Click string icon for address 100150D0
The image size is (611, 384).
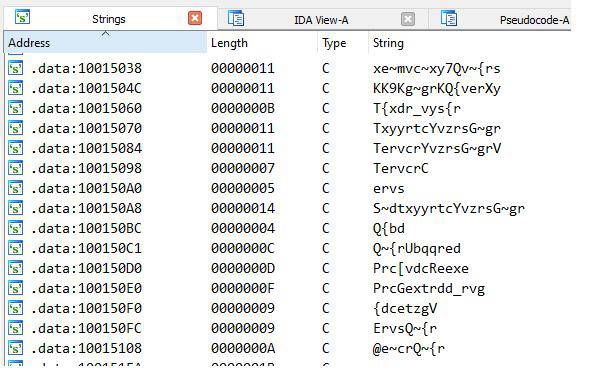[15, 268]
